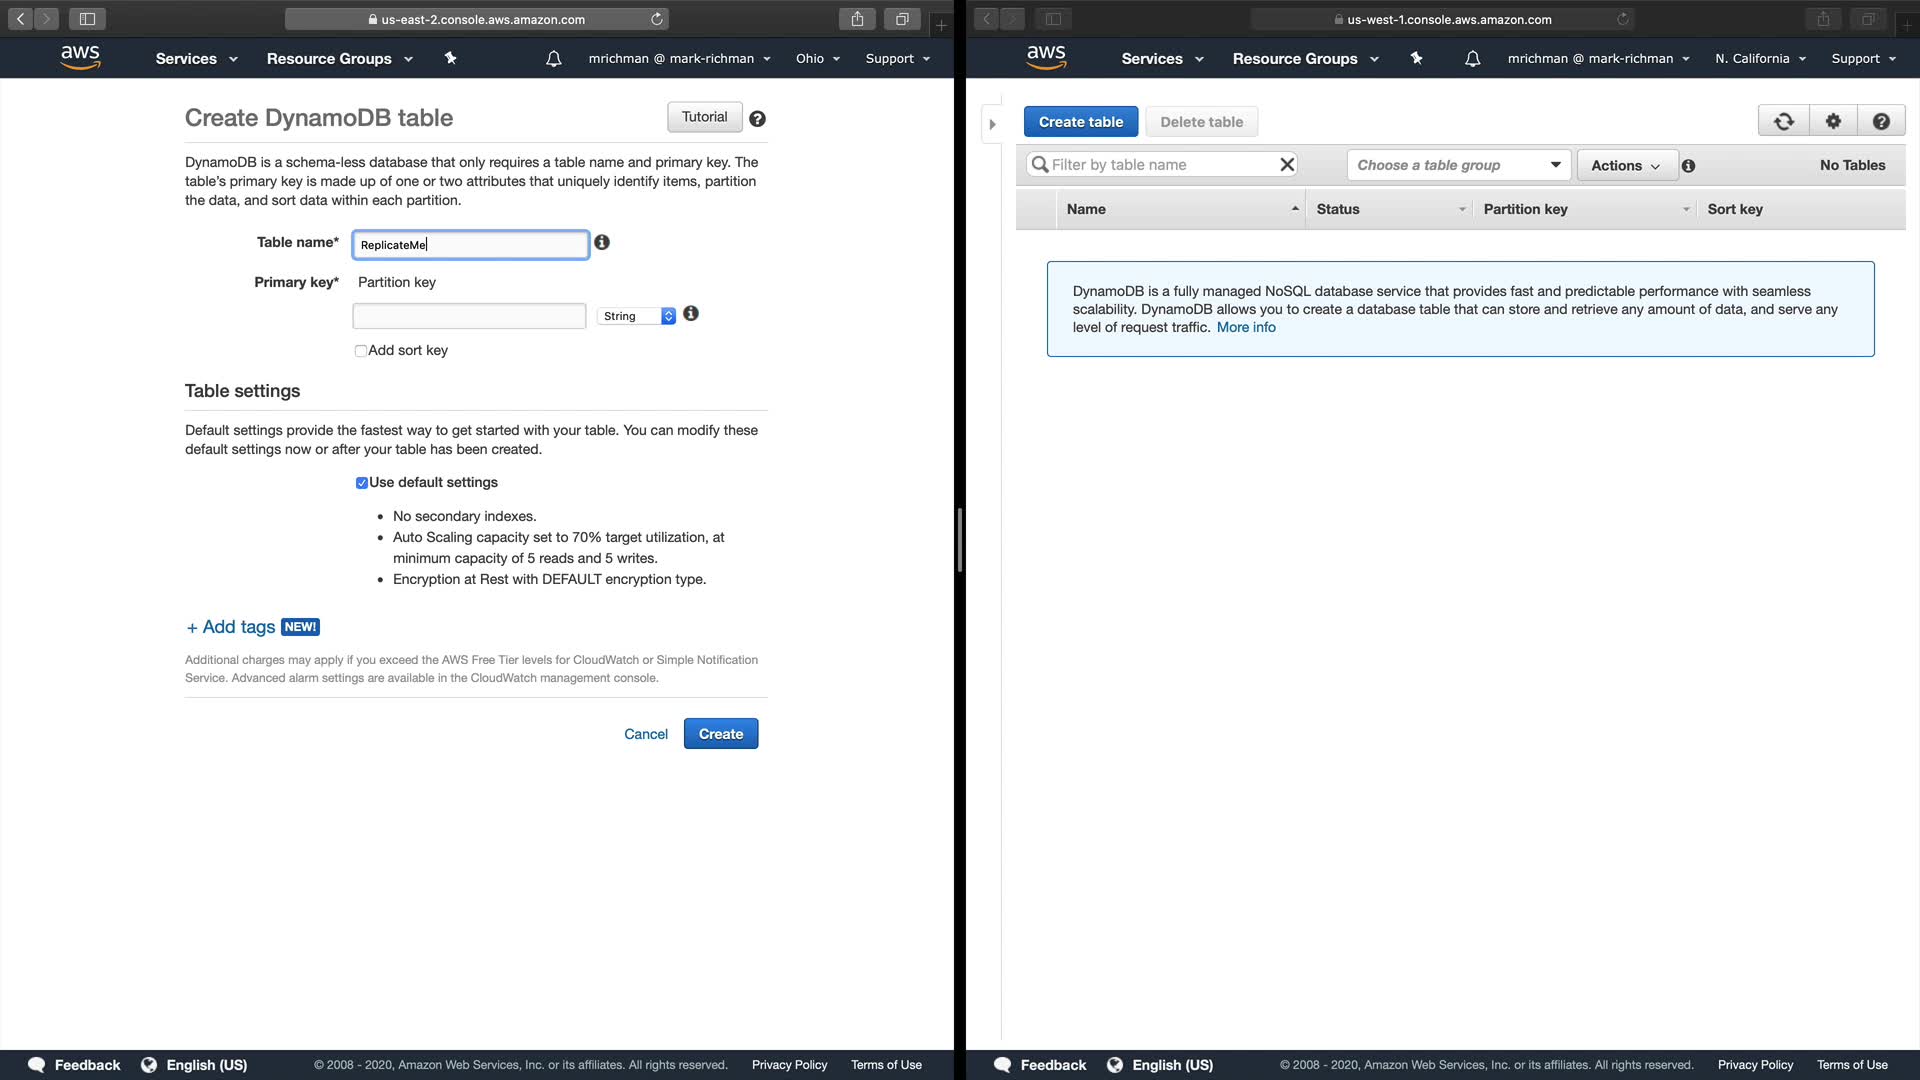The width and height of the screenshot is (1920, 1080).
Task: Open the String data type dropdown
Action: point(637,316)
